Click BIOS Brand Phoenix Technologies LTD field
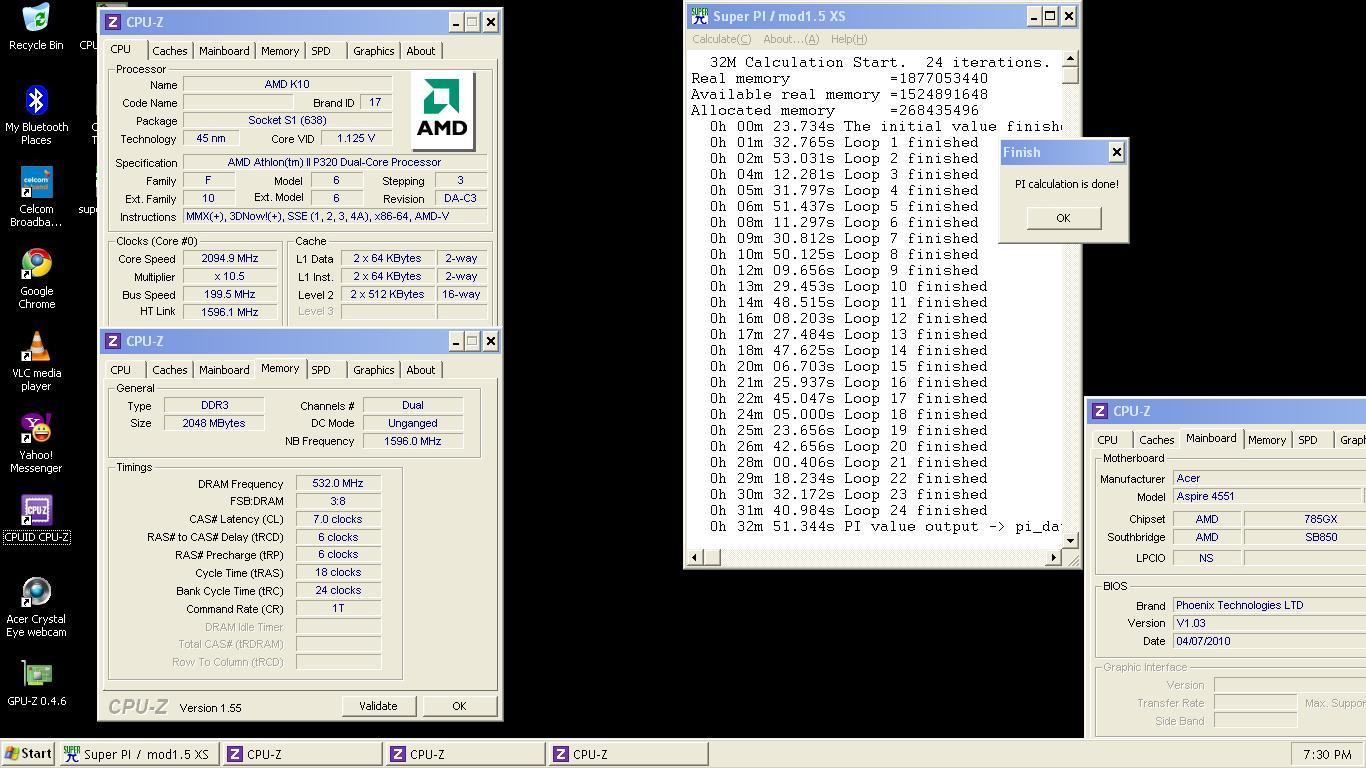 click(x=1269, y=605)
